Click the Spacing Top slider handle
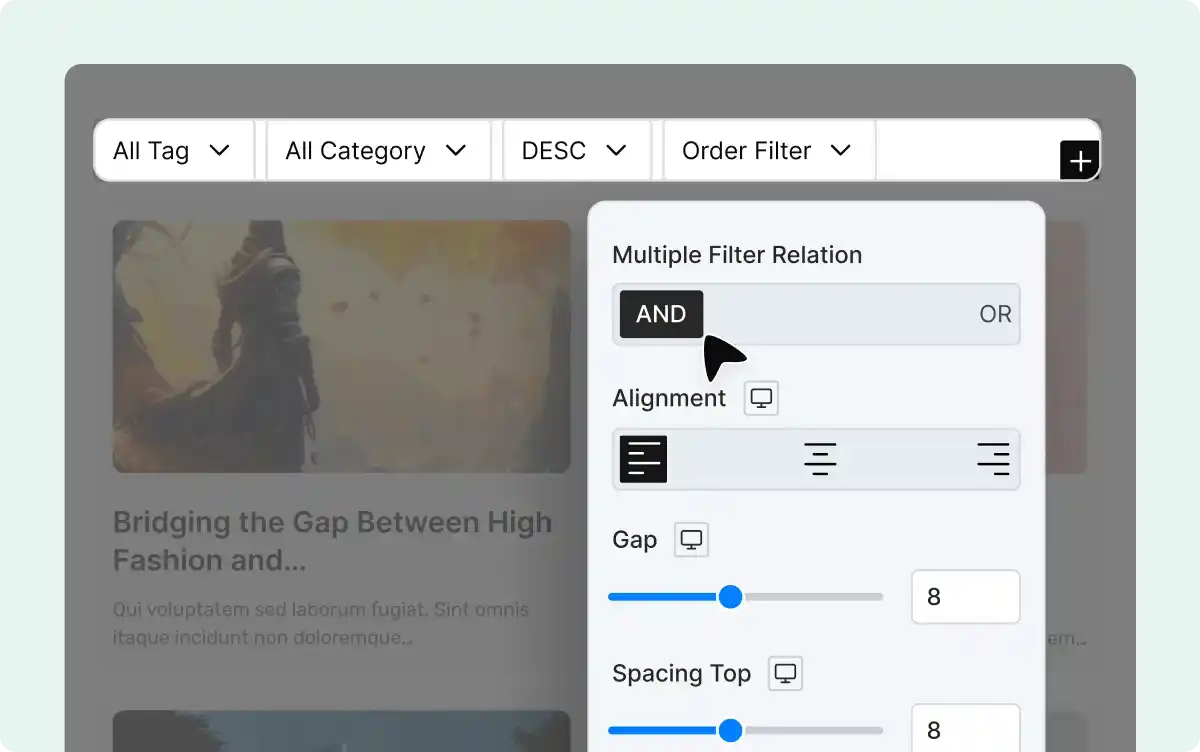Viewport: 1200px width, 752px height. [731, 730]
